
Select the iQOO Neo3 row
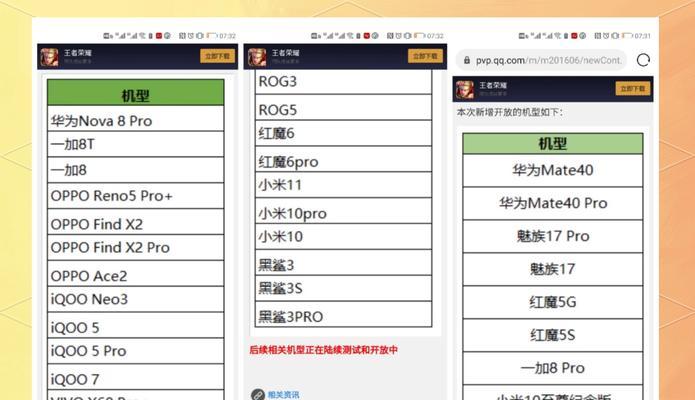(x=136, y=299)
